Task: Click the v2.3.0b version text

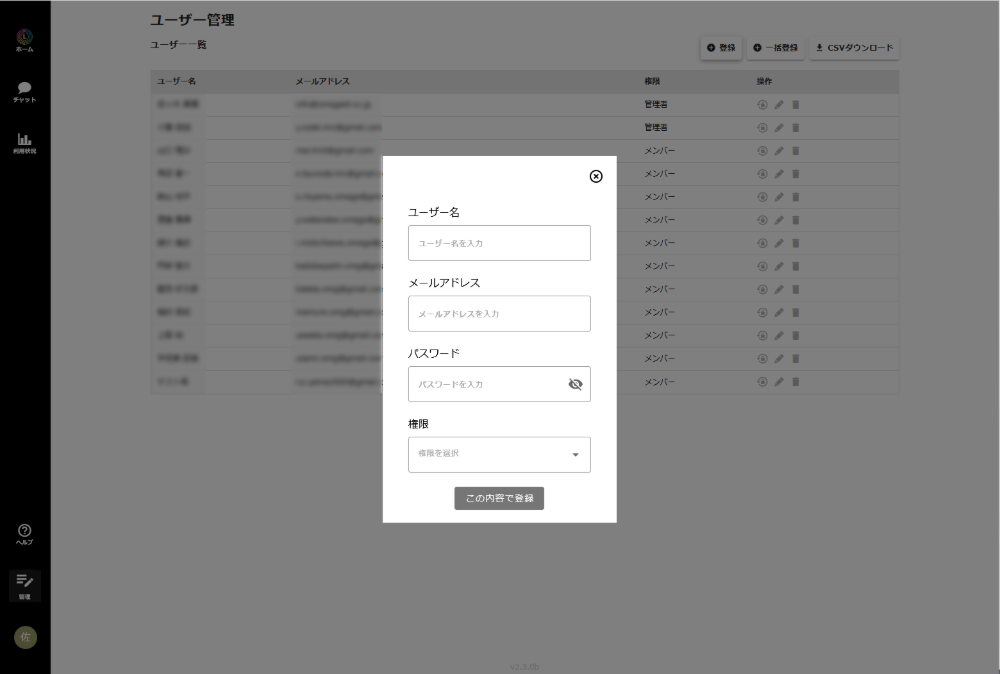Action: pyautogui.click(x=524, y=667)
